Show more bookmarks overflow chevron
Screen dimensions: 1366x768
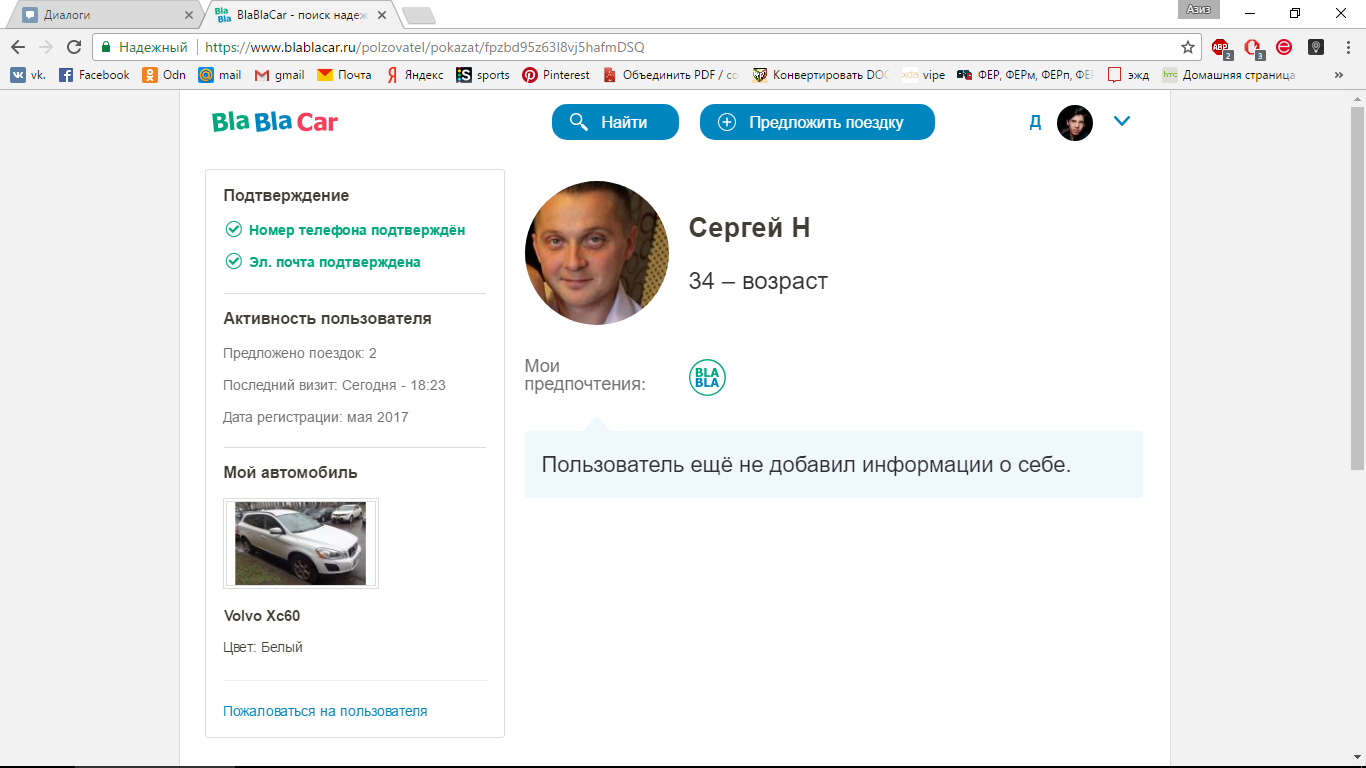(x=1339, y=75)
